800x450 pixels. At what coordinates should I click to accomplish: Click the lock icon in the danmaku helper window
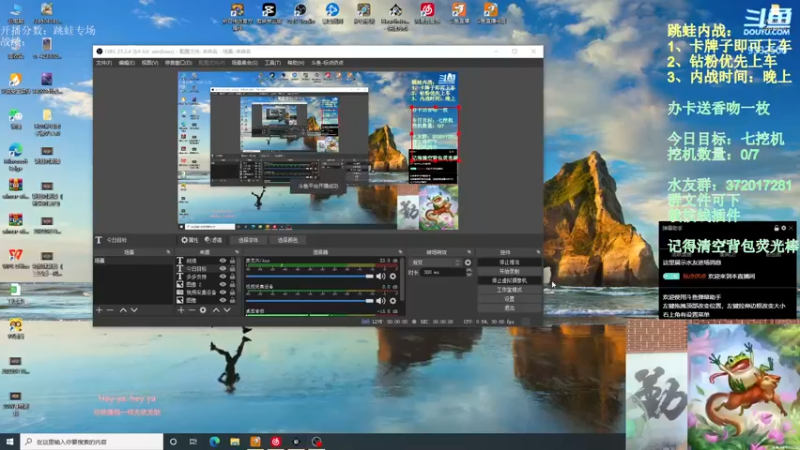[x=776, y=228]
